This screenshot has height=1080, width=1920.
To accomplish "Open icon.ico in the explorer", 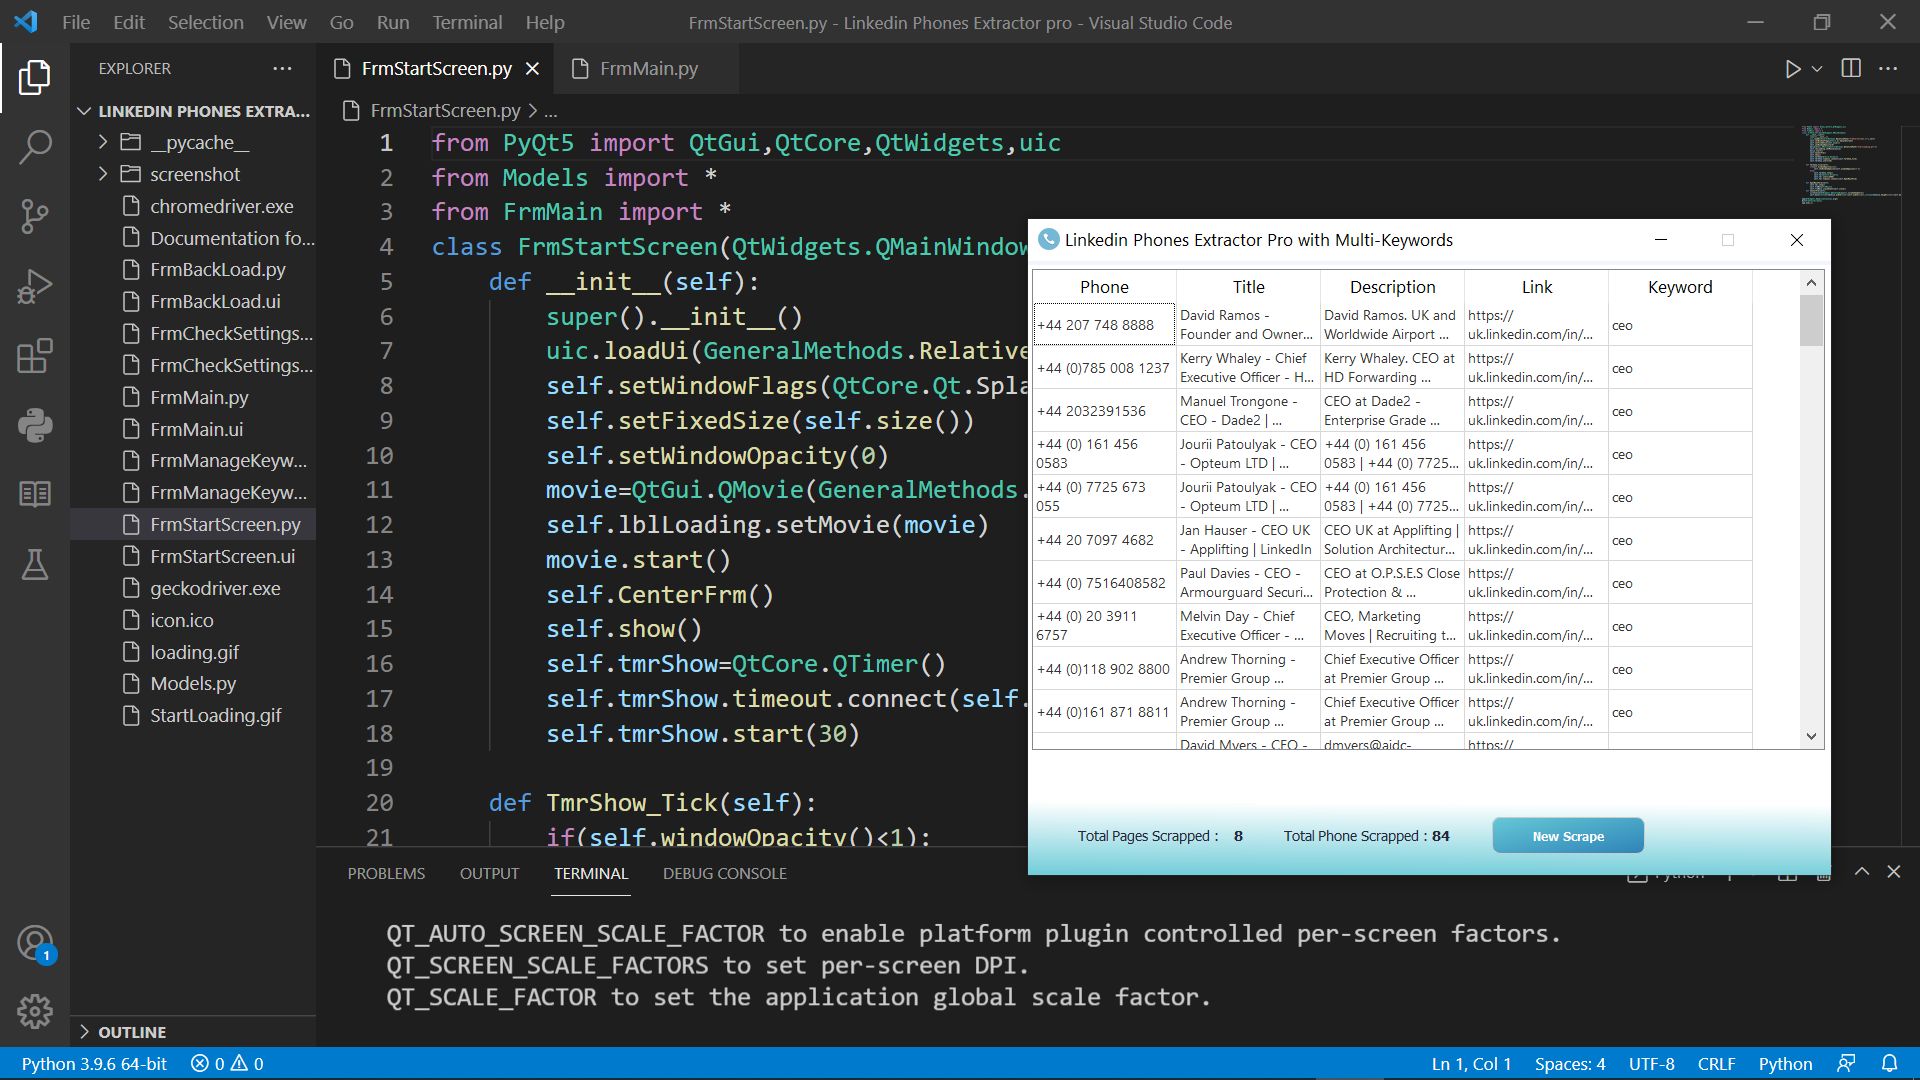I will click(x=181, y=620).
